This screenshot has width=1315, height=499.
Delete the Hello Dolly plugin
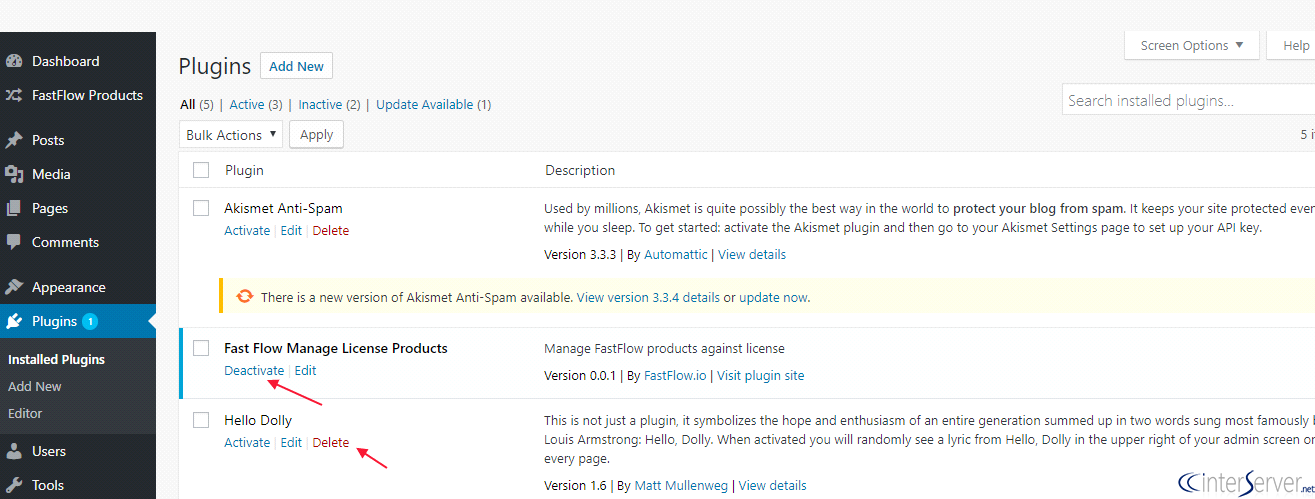(x=331, y=442)
